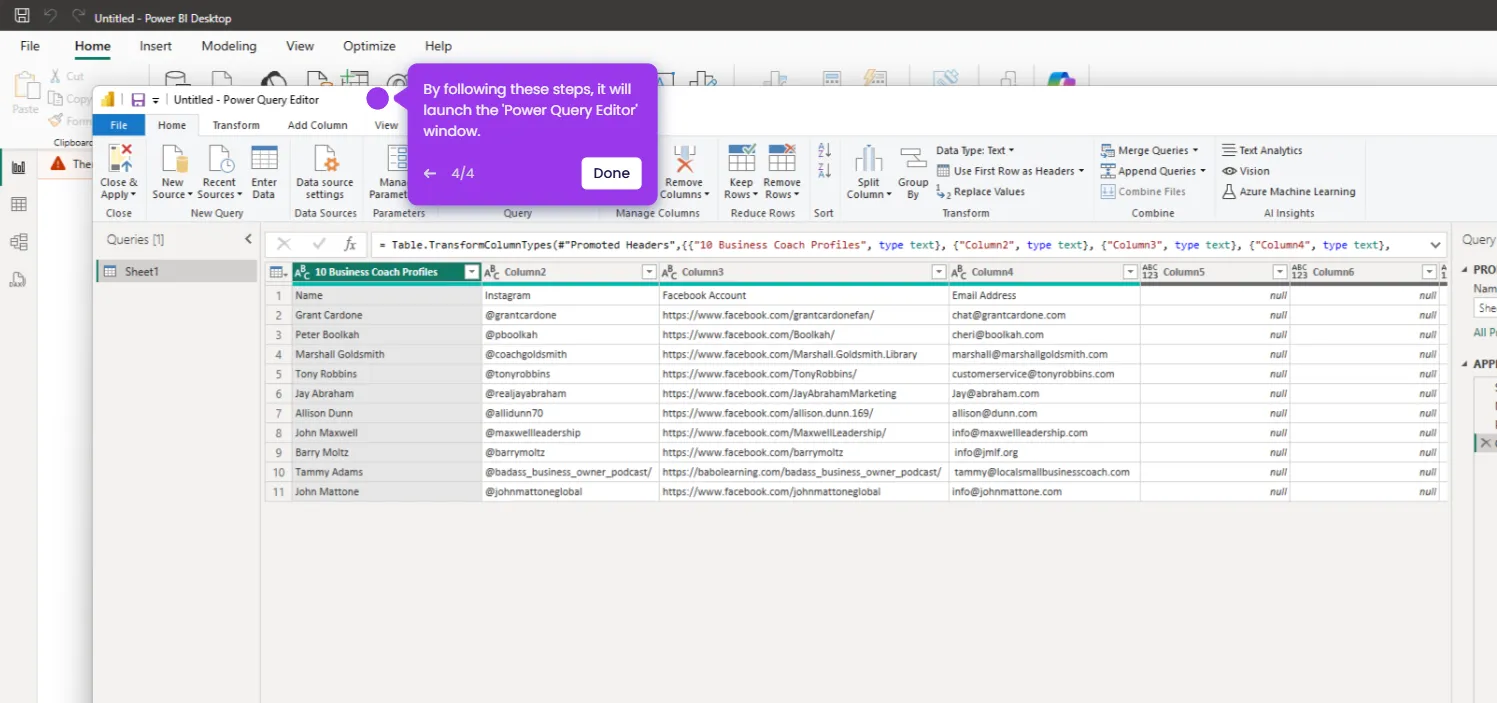Open the Column4 filter dropdown
Screen dimensions: 1497x703
[x=1130, y=272]
